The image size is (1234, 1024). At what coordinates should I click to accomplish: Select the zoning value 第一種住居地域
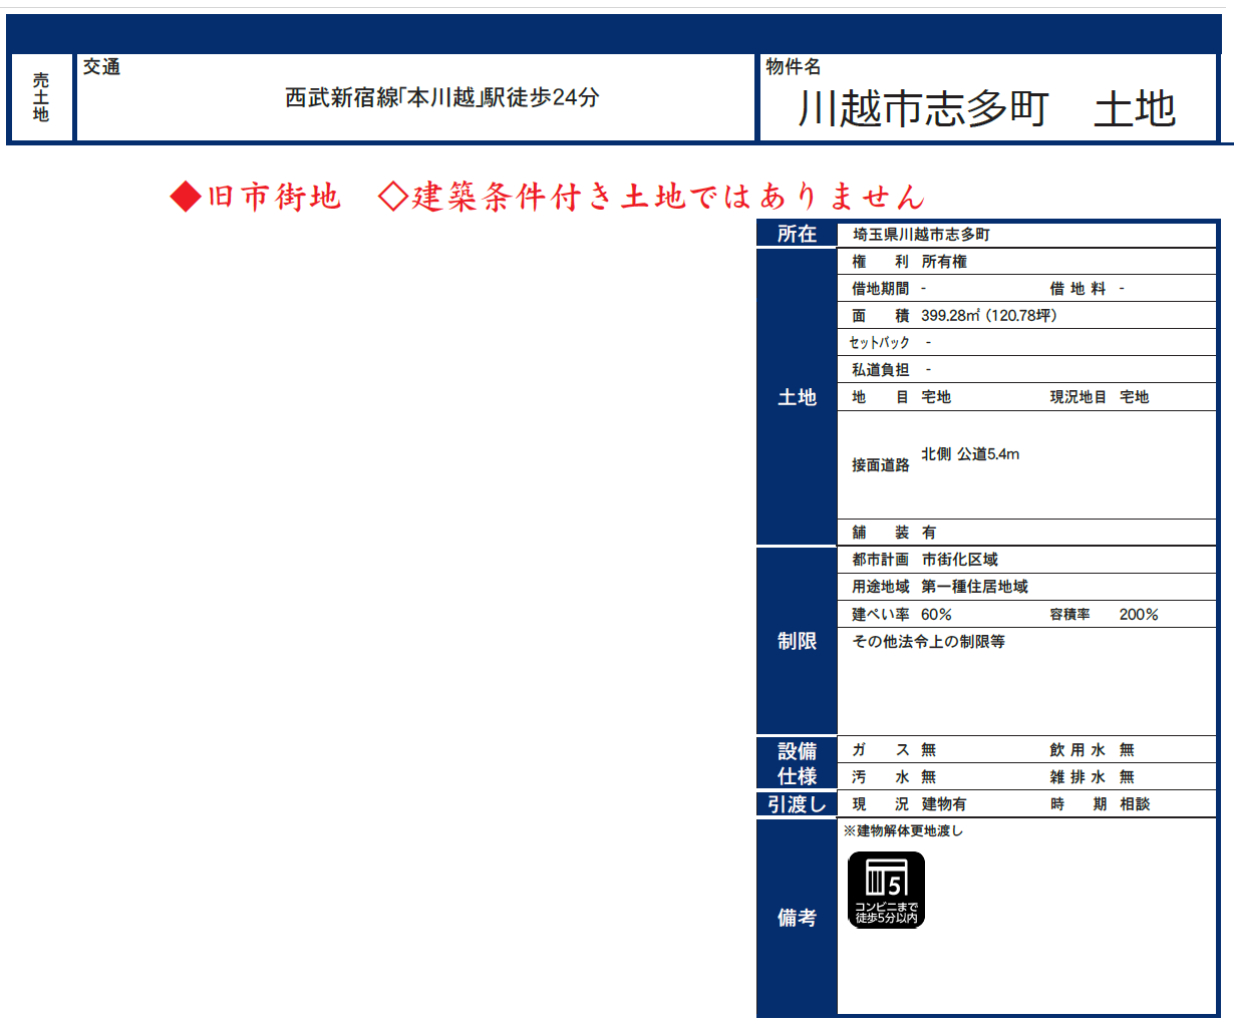click(974, 587)
